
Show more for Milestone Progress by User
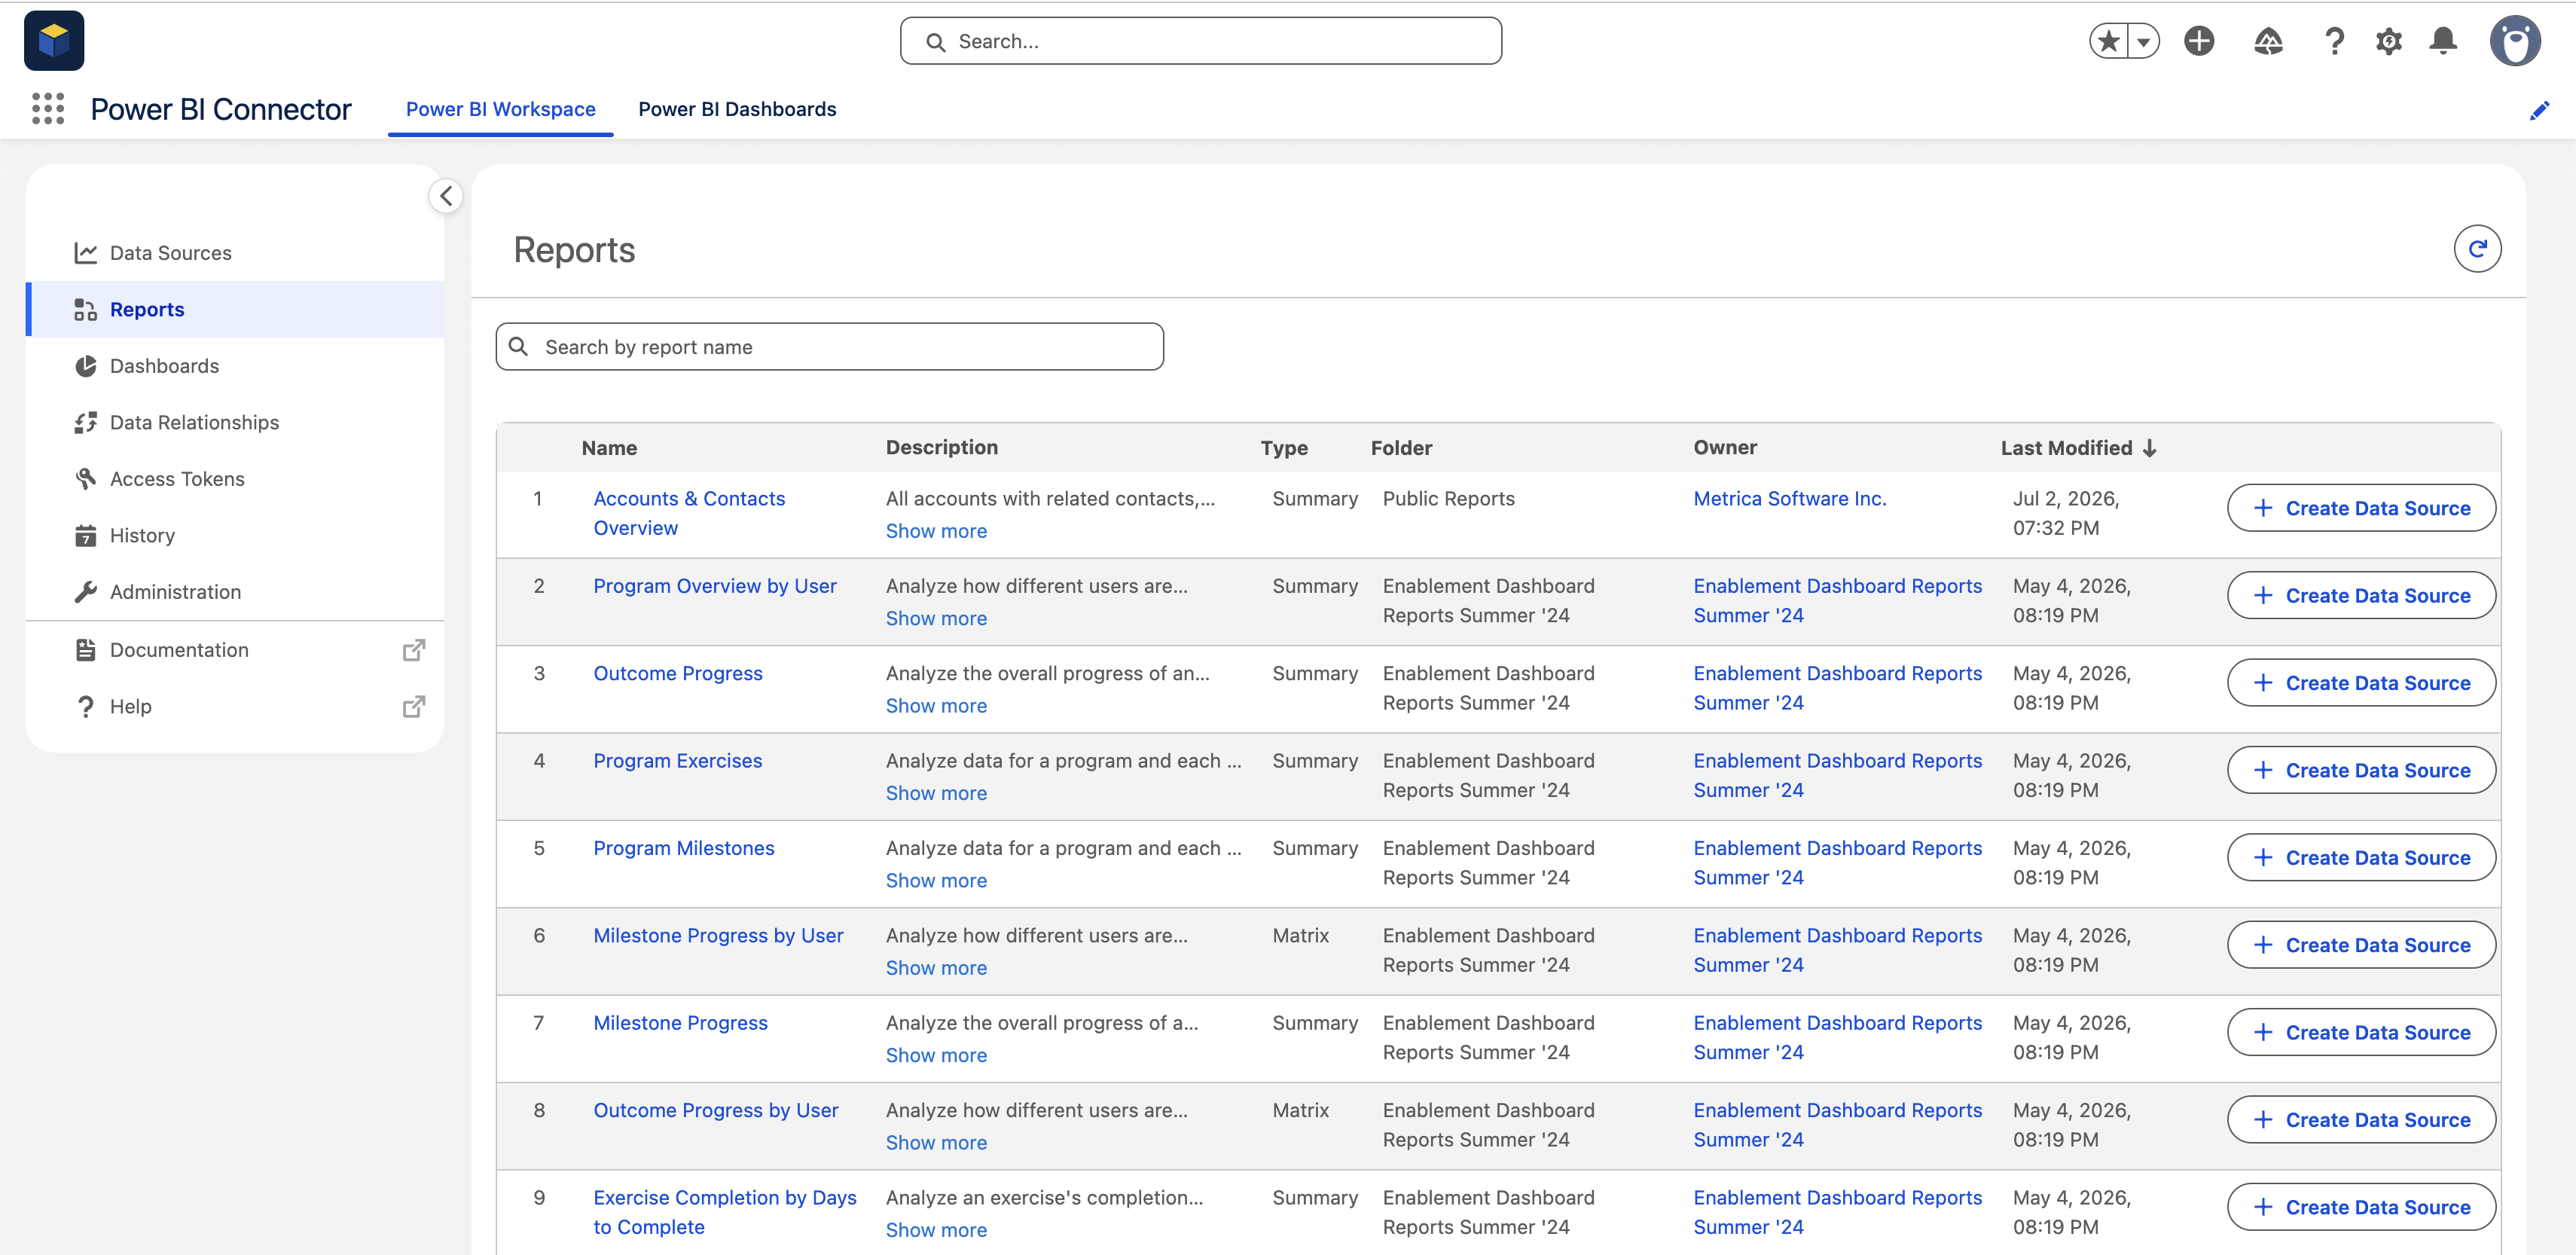coord(936,968)
